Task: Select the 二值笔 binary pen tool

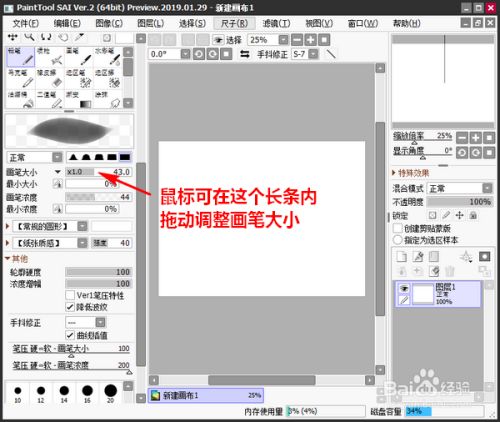Action: (49, 99)
